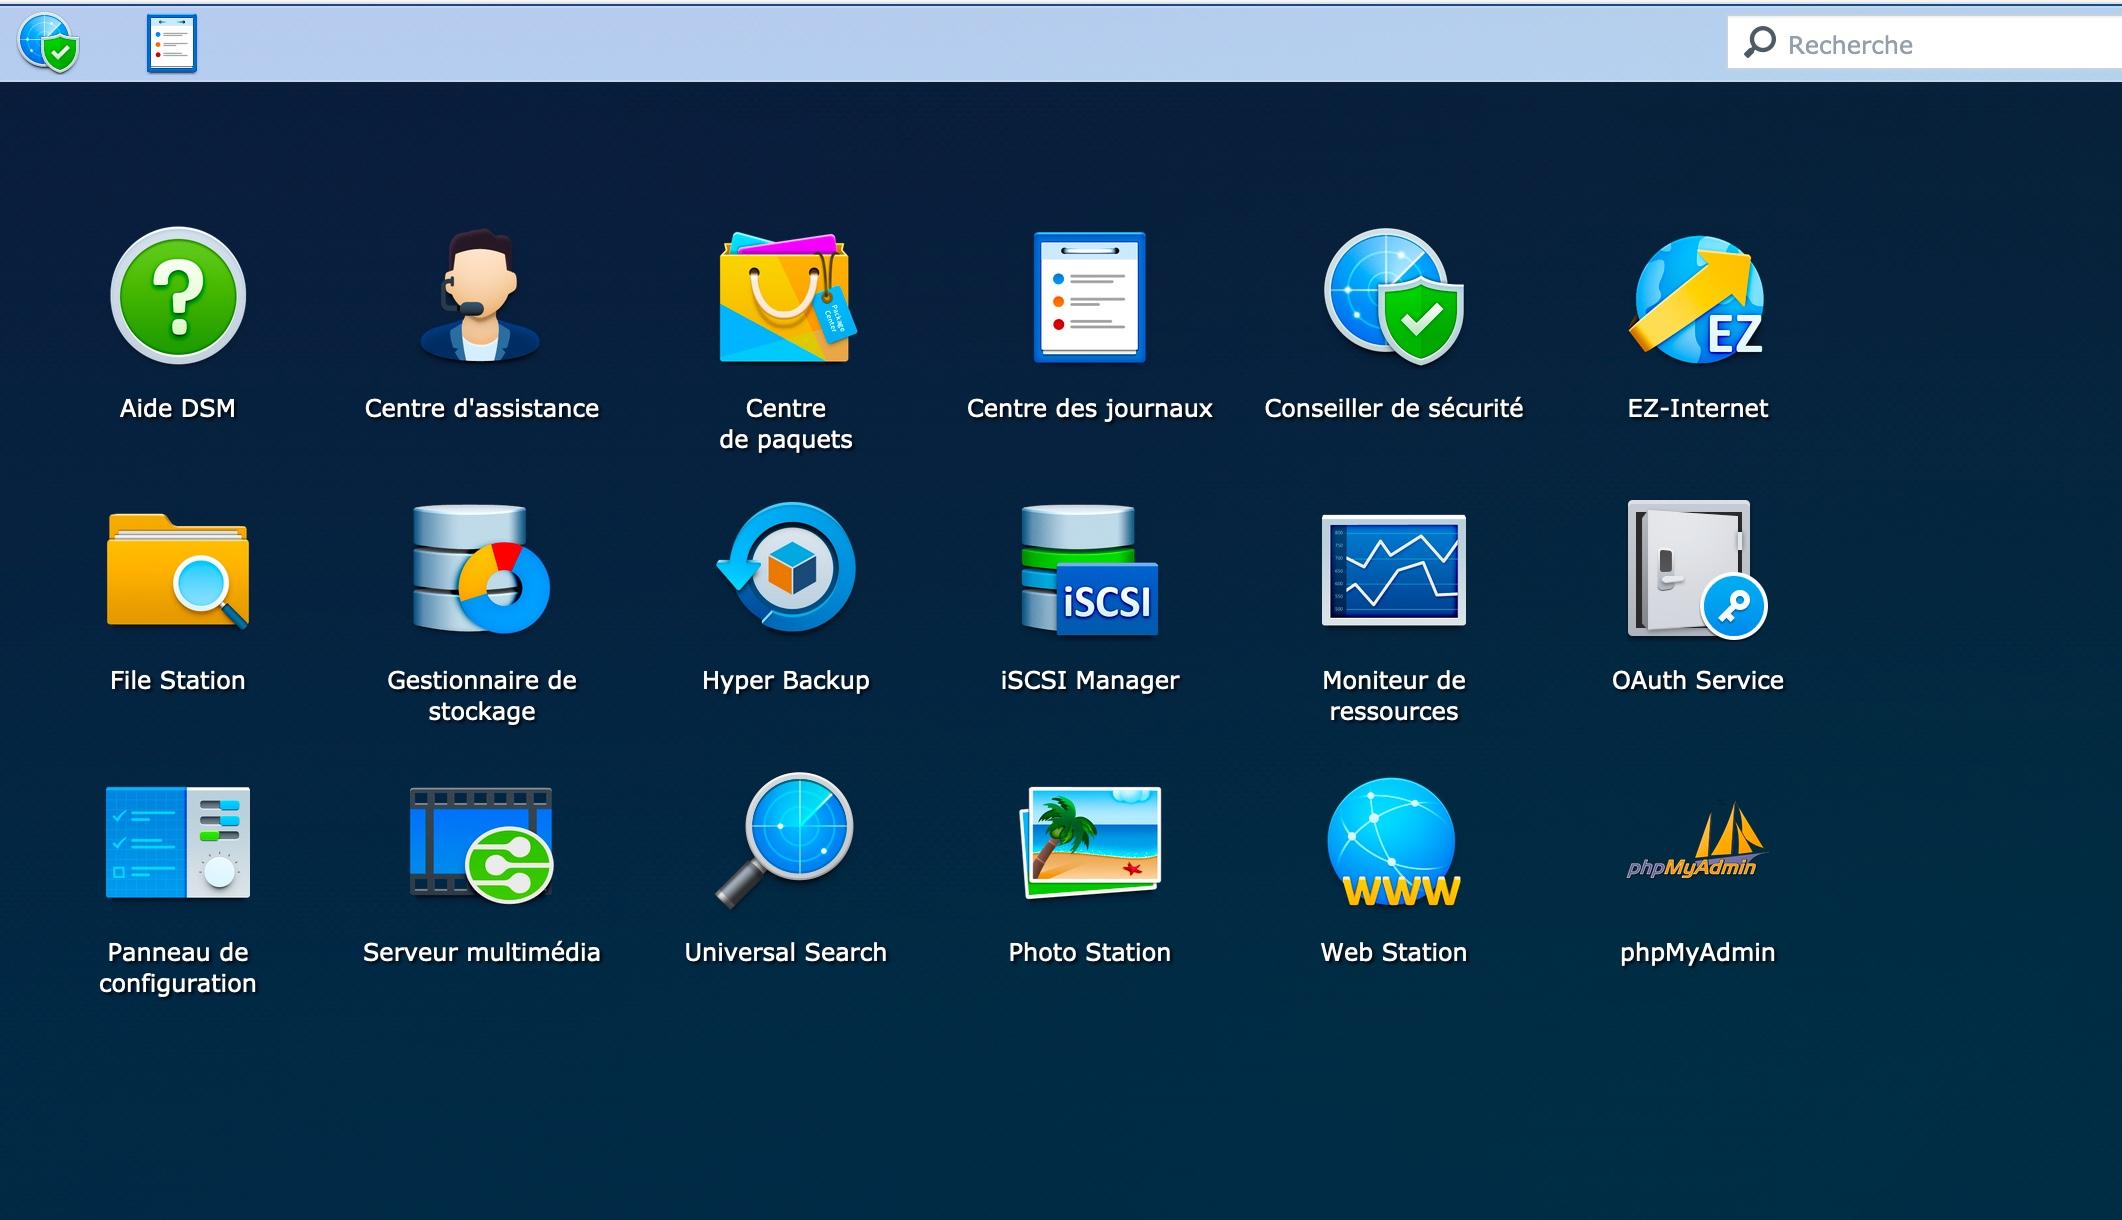Open Universal Search app icon
Viewport: 2122px width, 1220px height.
point(785,841)
